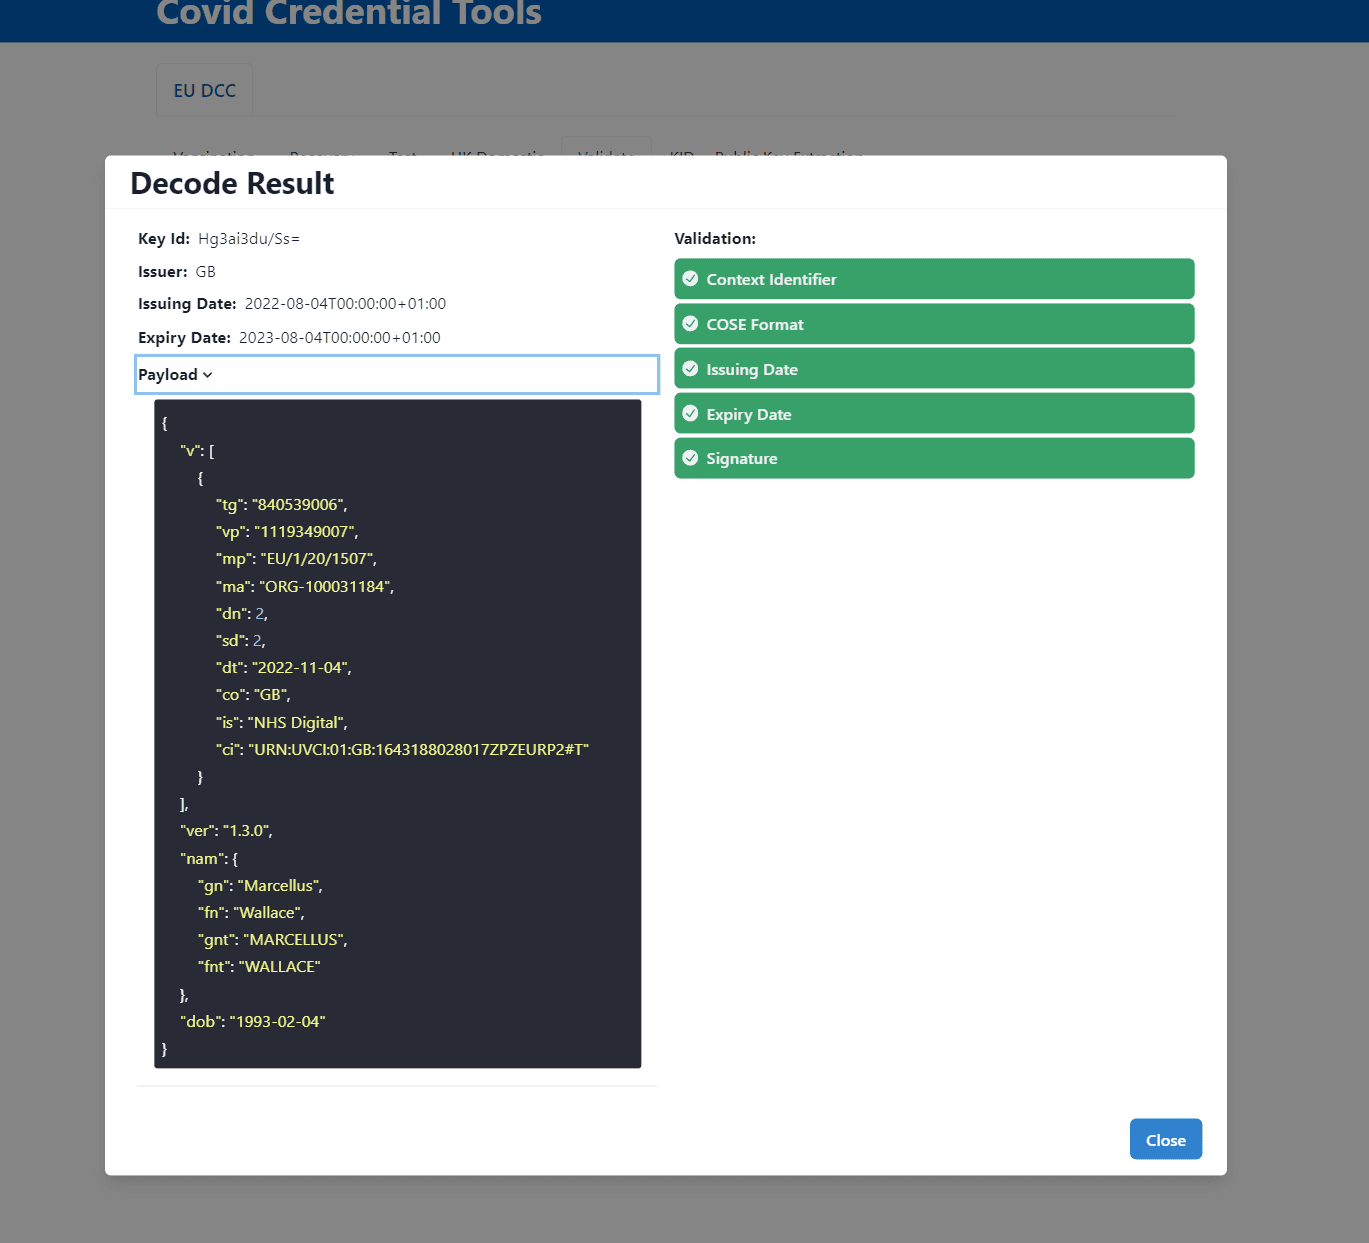
Task: Click the checkmark icon beside COSE Format
Action: click(690, 324)
